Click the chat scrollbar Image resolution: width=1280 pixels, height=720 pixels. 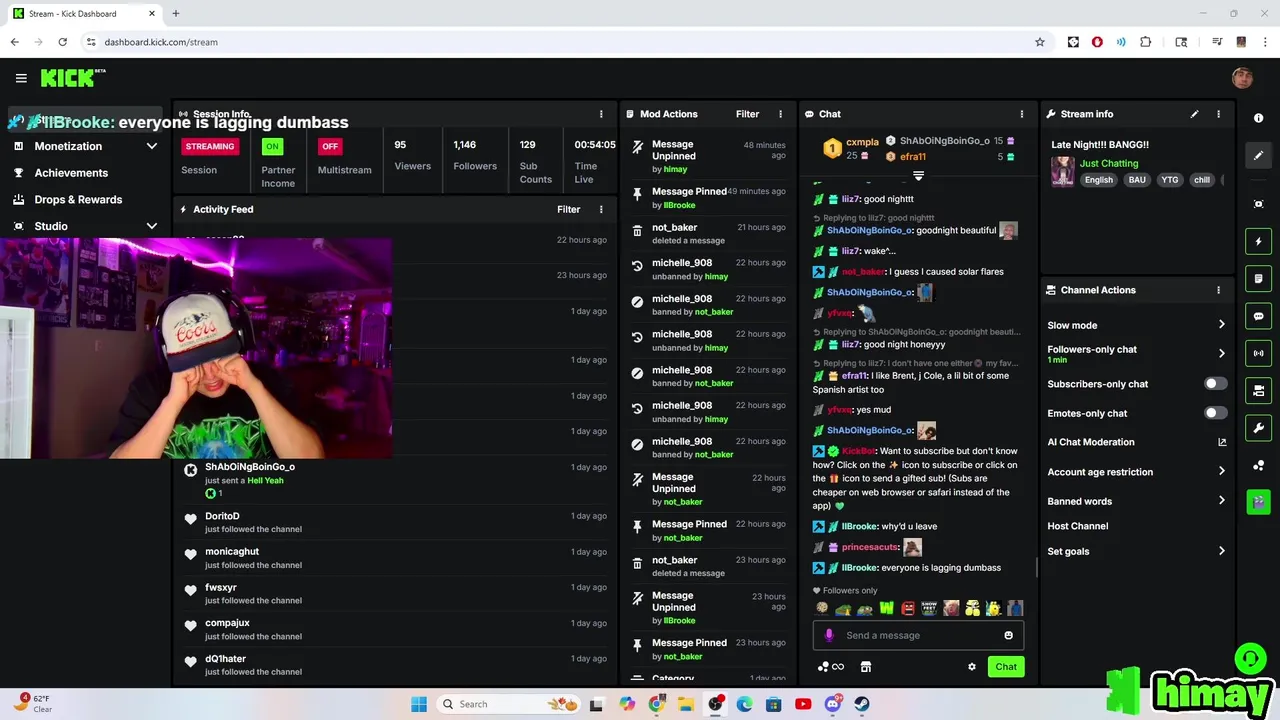coord(1036,568)
